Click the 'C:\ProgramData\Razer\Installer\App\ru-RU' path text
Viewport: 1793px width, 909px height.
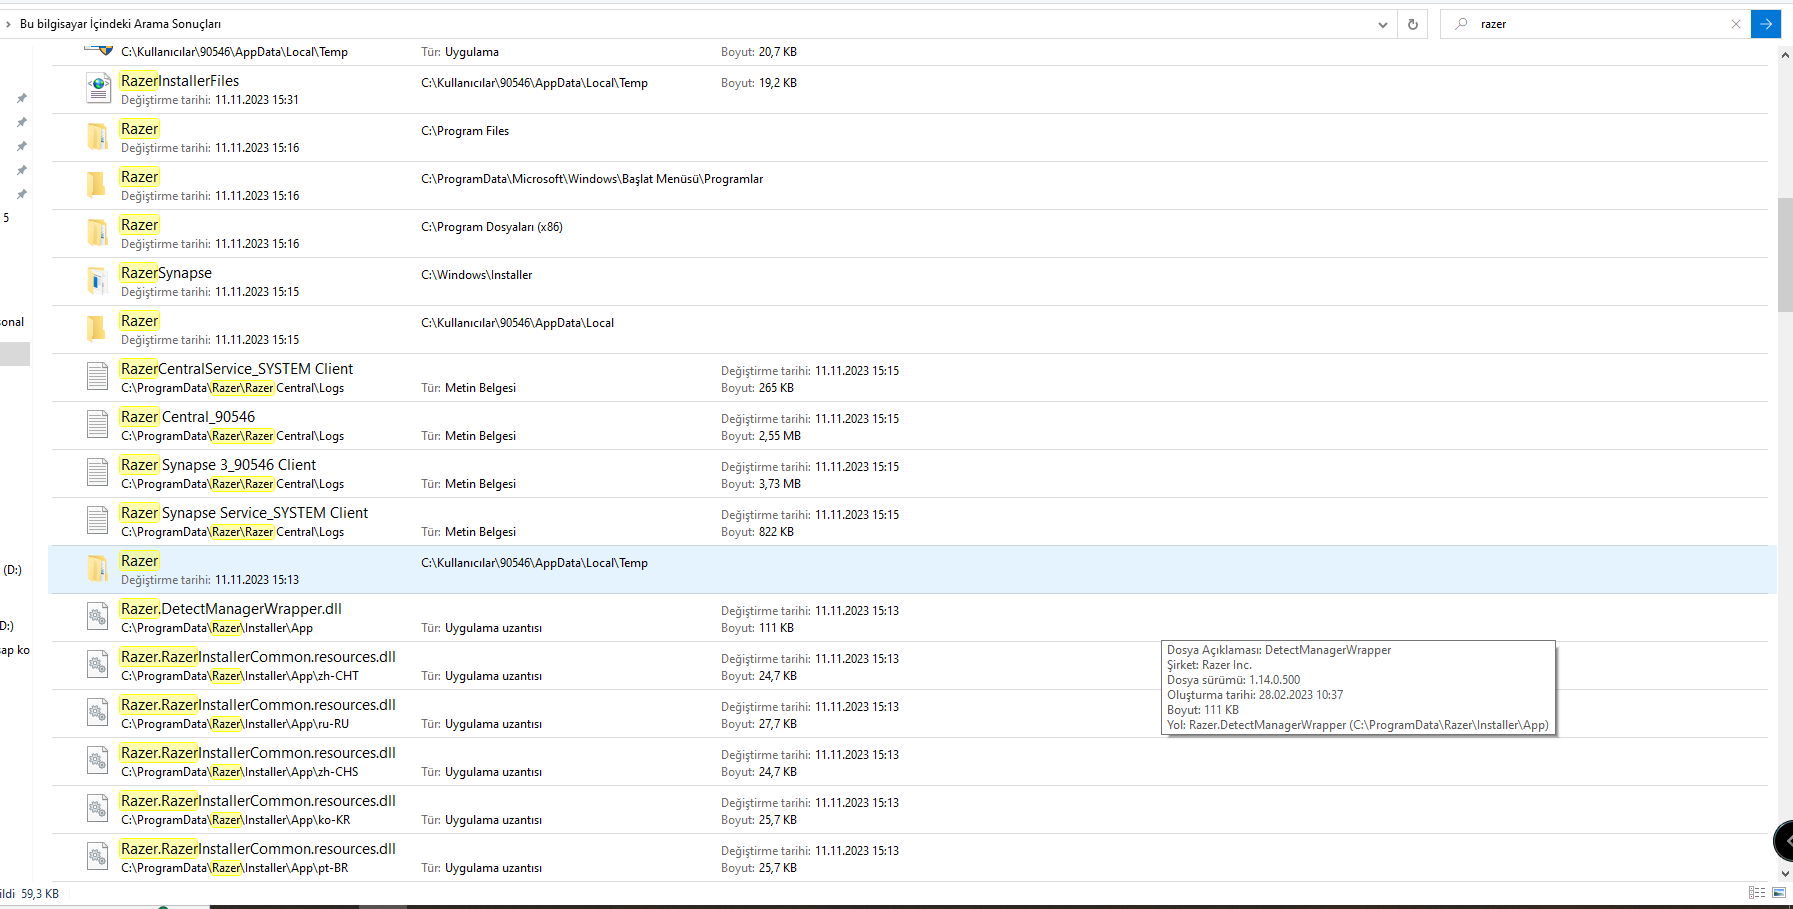click(235, 724)
